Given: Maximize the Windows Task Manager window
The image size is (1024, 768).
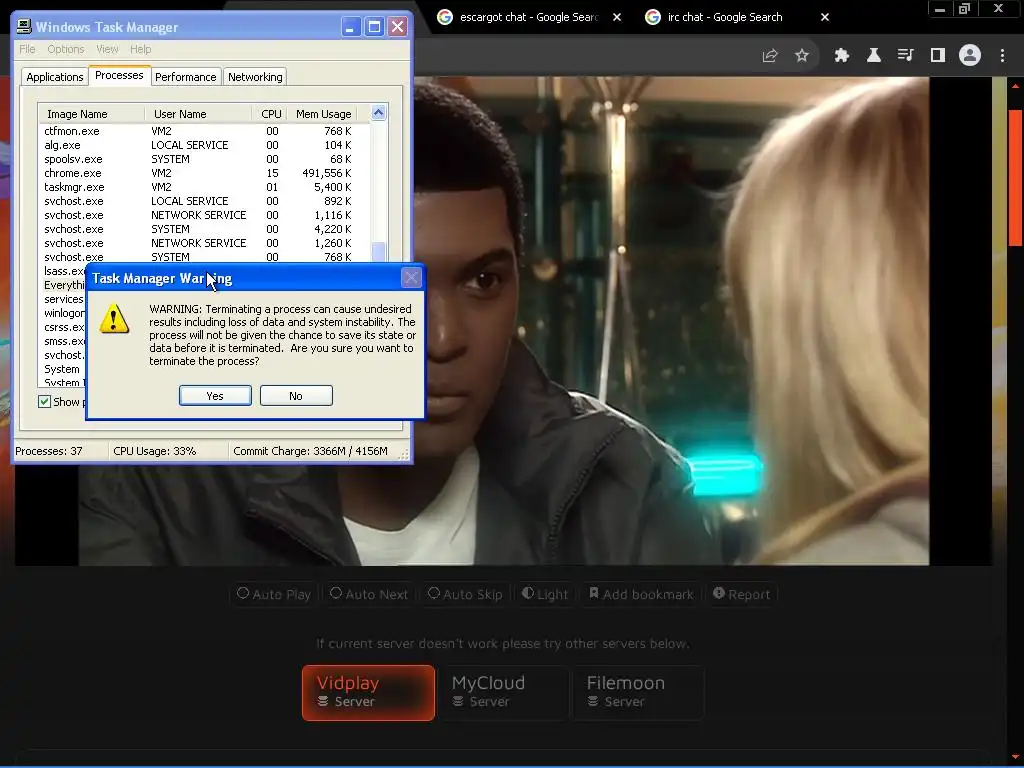Looking at the screenshot, I should click(374, 27).
